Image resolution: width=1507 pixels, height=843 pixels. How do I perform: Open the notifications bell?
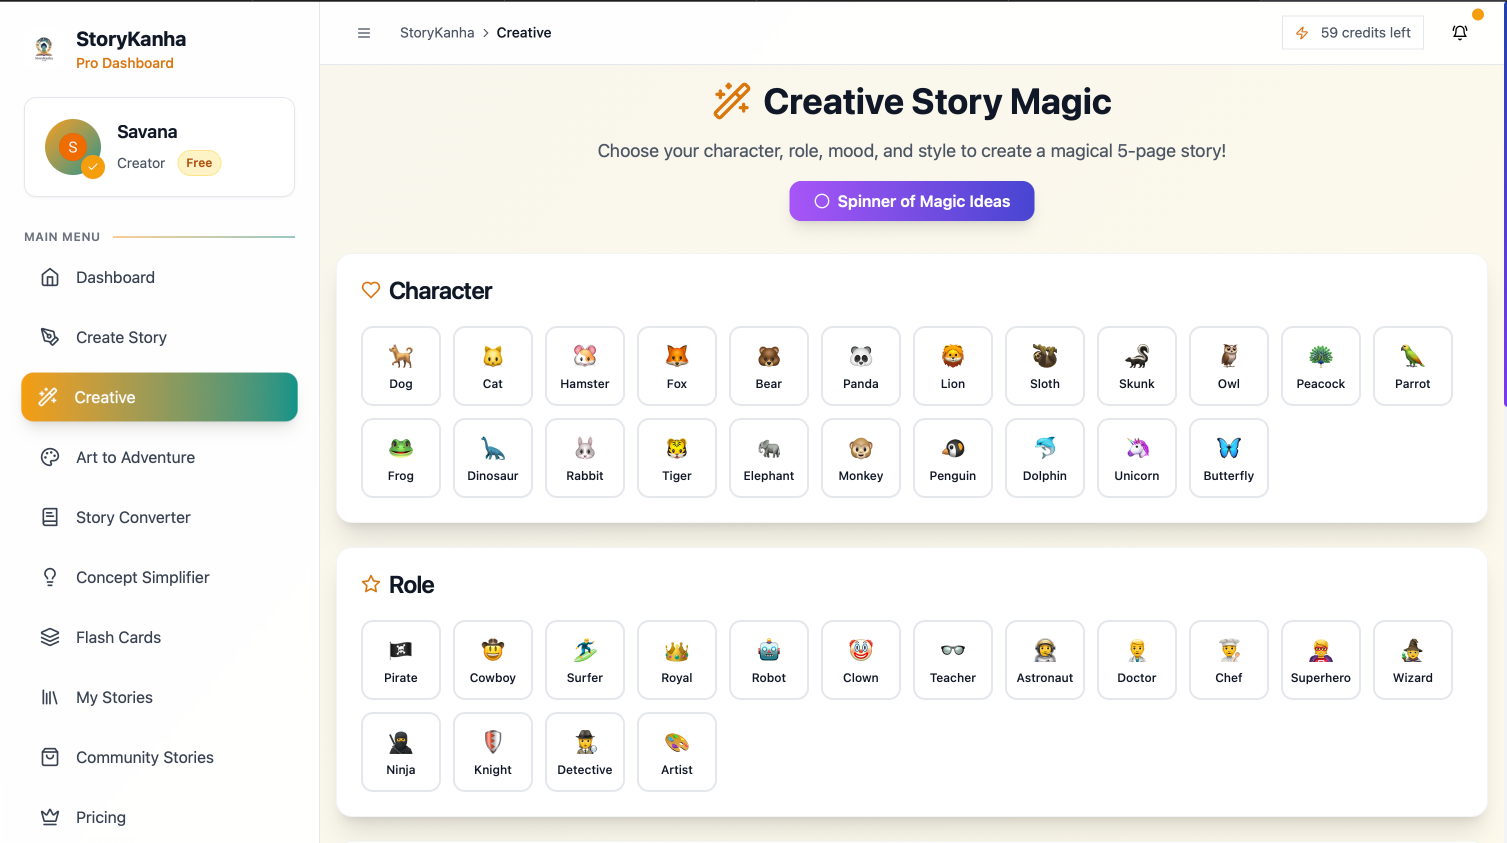coord(1459,33)
